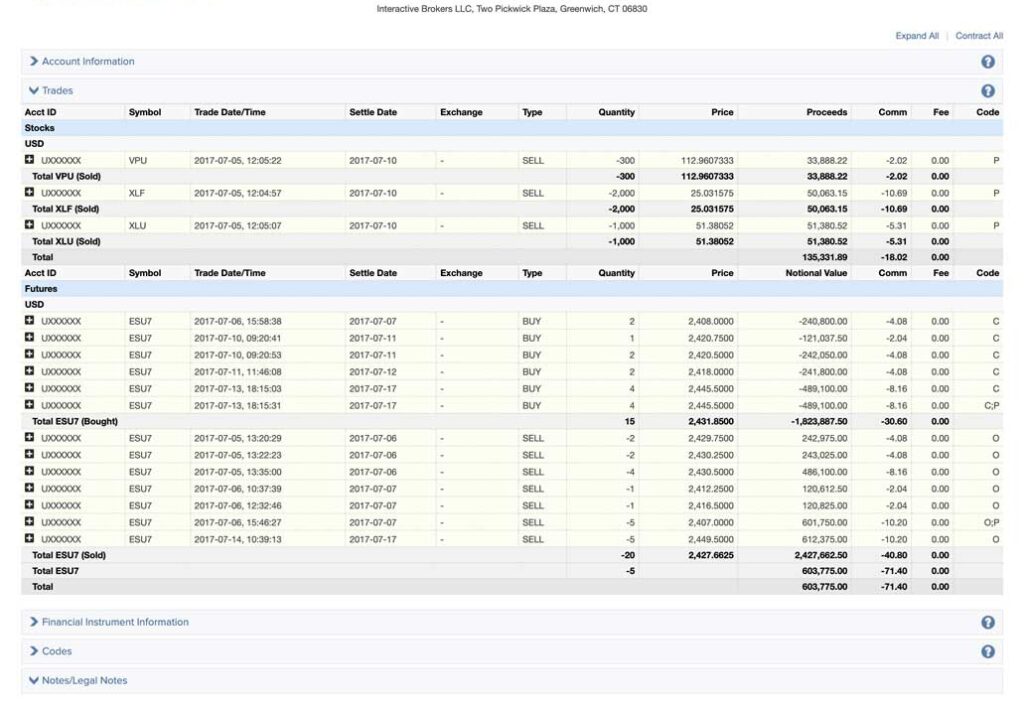The height and width of the screenshot is (713, 1024).
Task: Expand the XLF trade row plus icon
Action: pyautogui.click(x=29, y=192)
